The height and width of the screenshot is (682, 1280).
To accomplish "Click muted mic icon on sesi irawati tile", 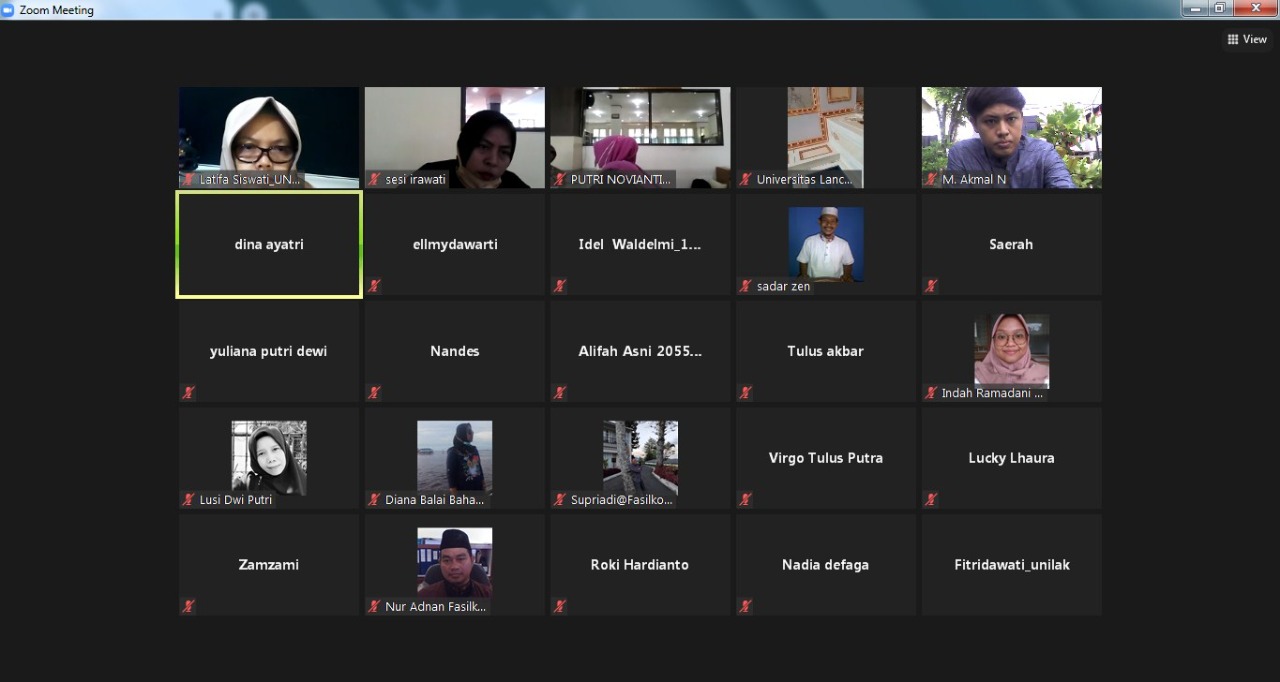I will pos(374,179).
